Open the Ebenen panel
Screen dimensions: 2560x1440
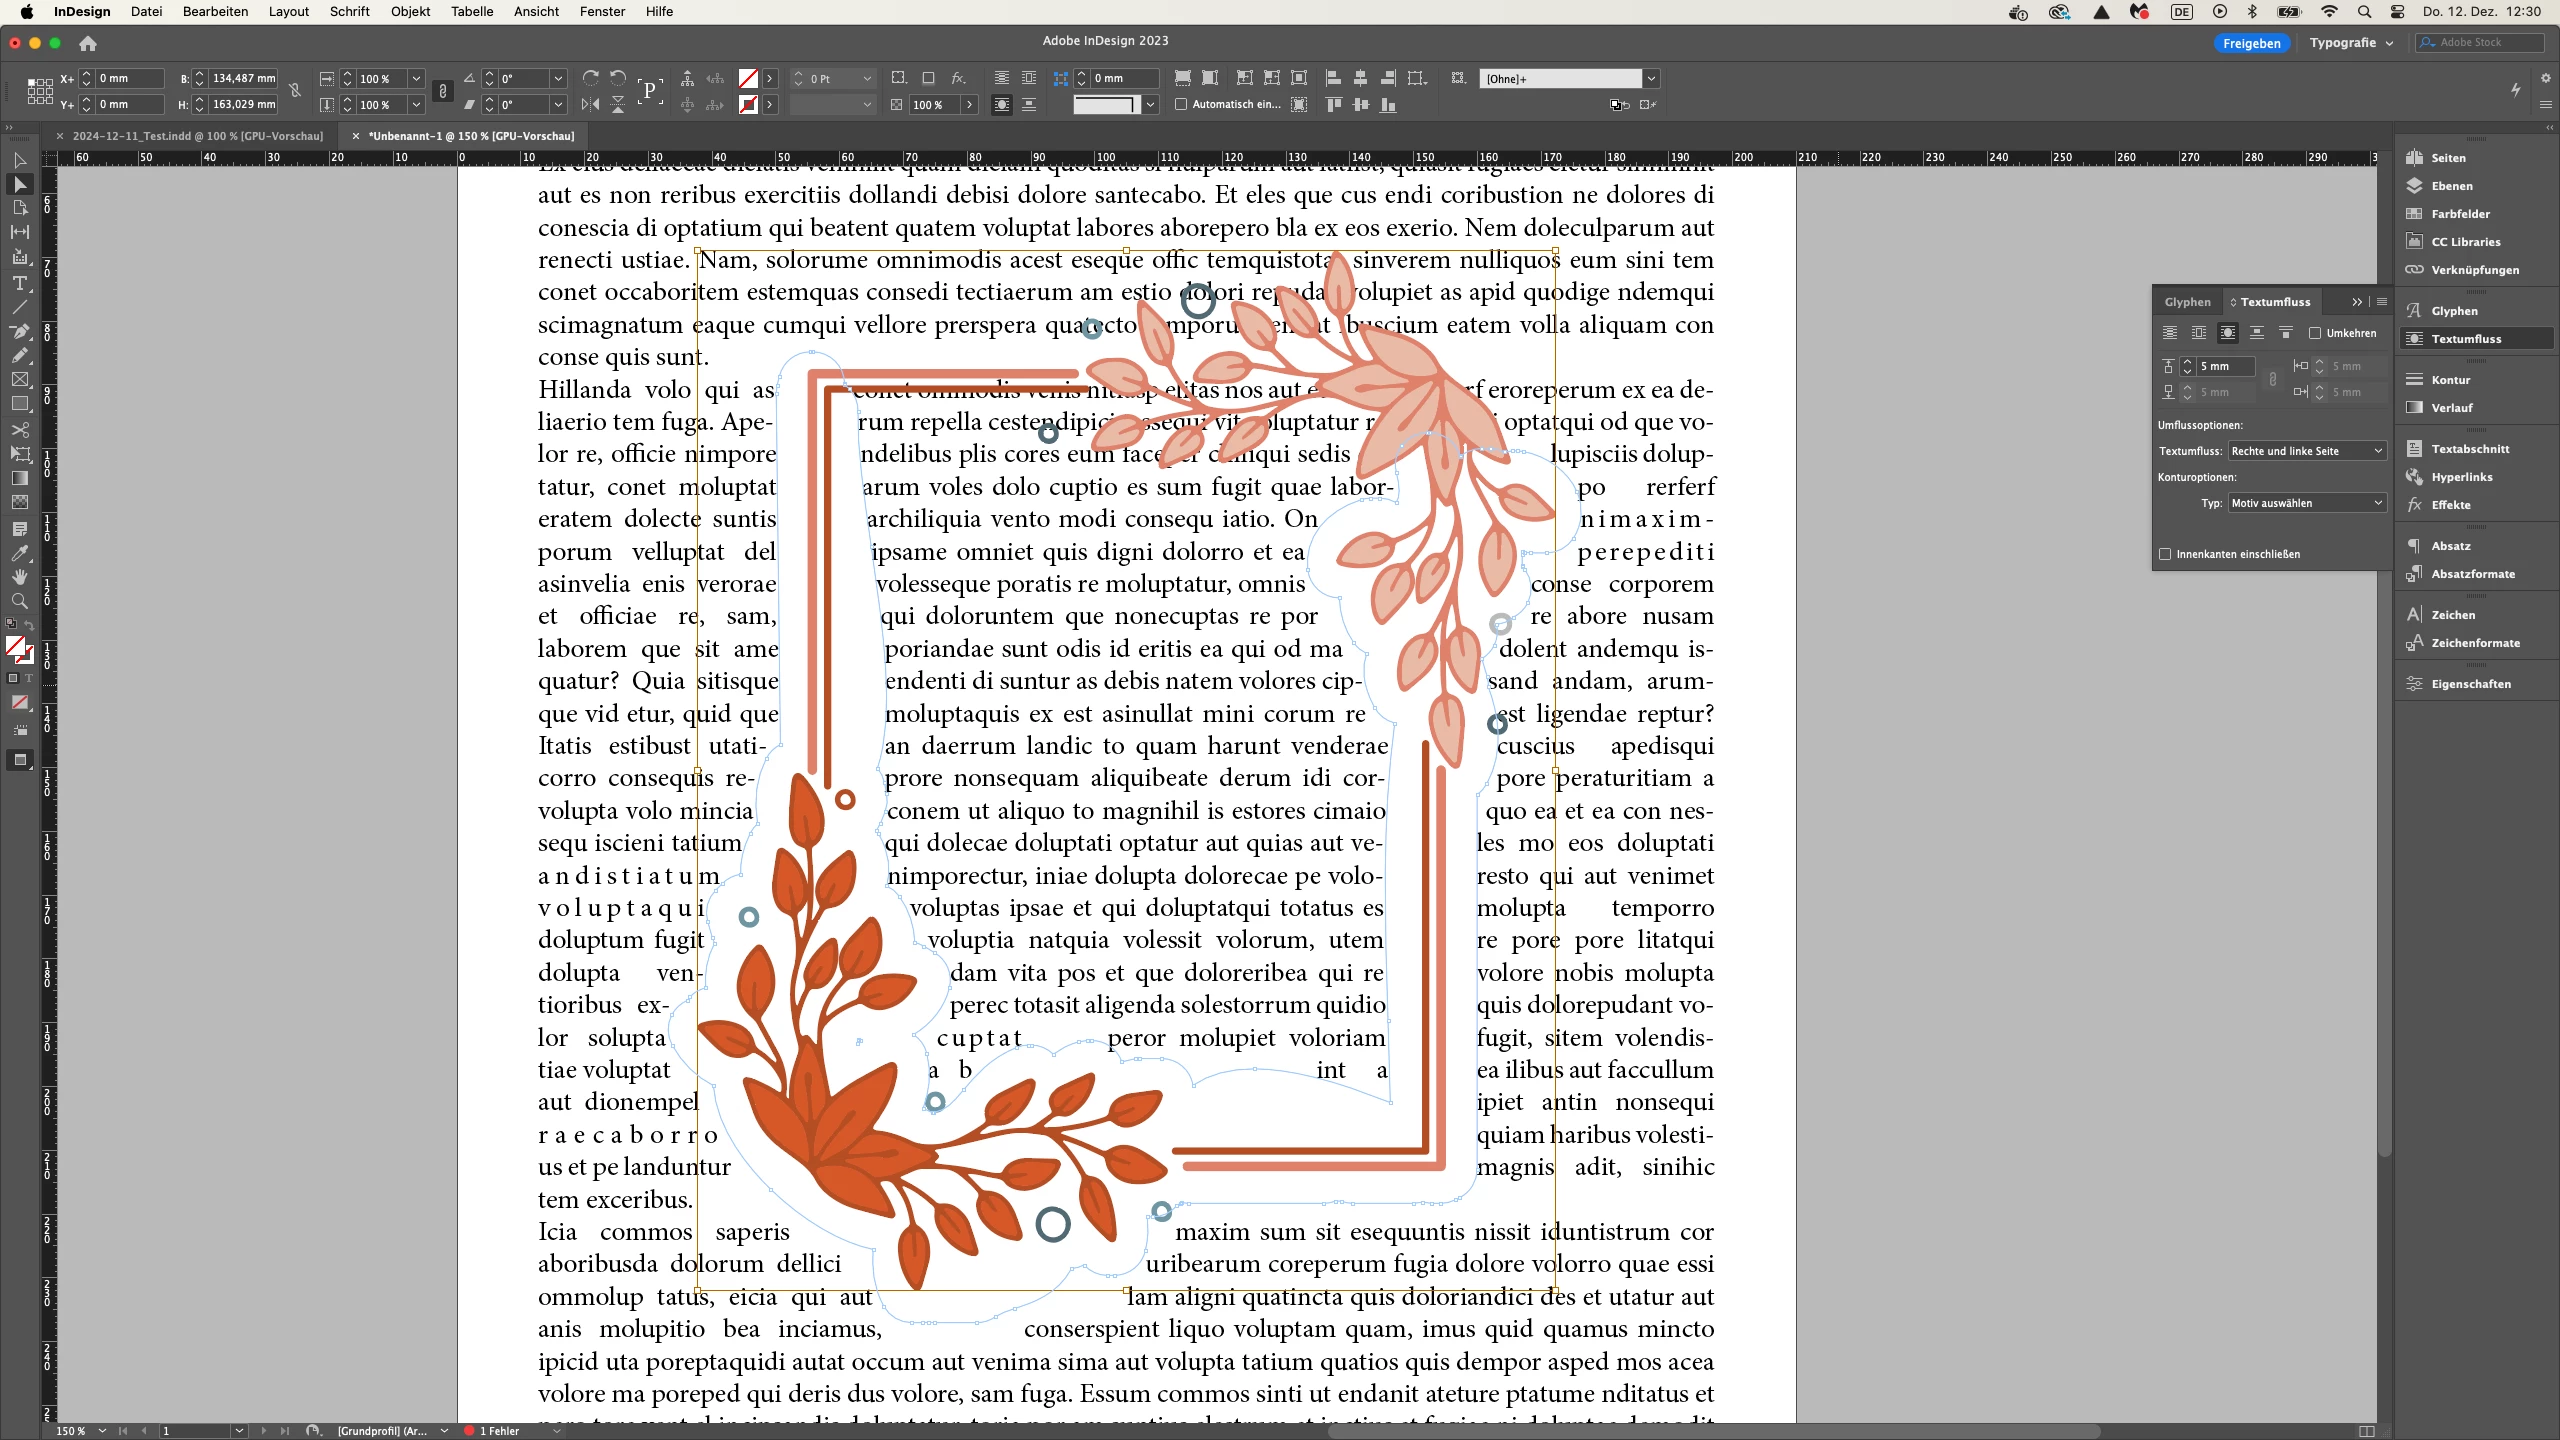(x=2451, y=186)
